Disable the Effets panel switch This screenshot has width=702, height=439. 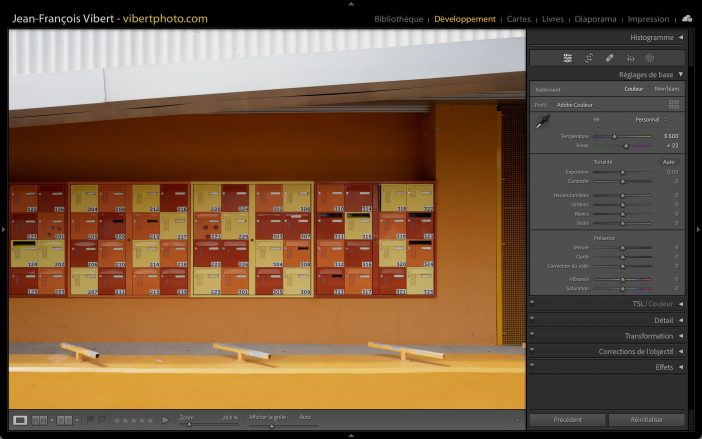point(532,367)
